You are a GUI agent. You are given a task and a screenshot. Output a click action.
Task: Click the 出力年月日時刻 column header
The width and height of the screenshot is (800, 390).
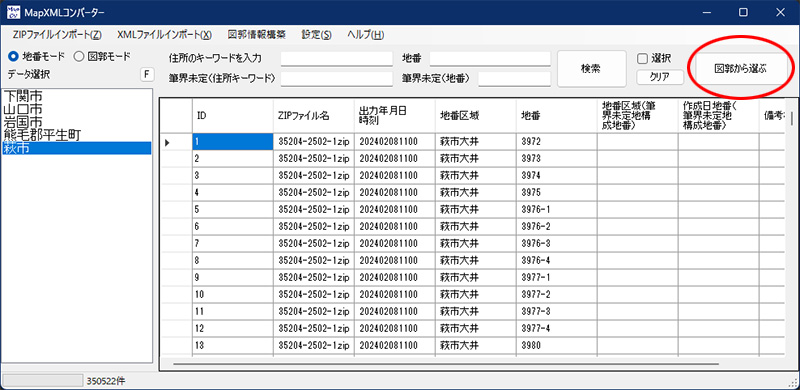pyautogui.click(x=395, y=116)
